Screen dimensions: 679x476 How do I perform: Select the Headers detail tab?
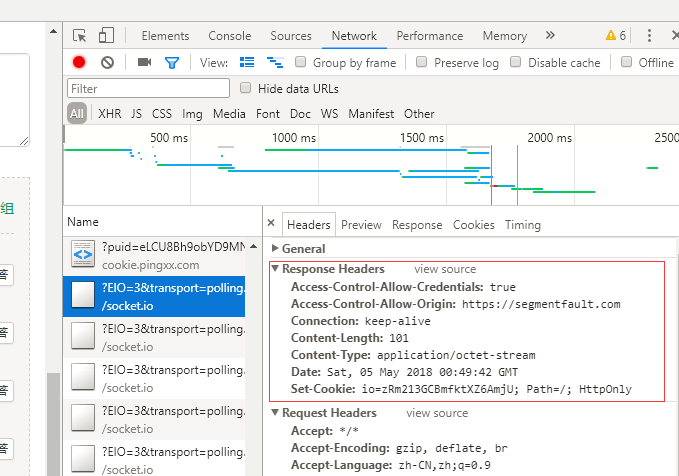click(309, 225)
